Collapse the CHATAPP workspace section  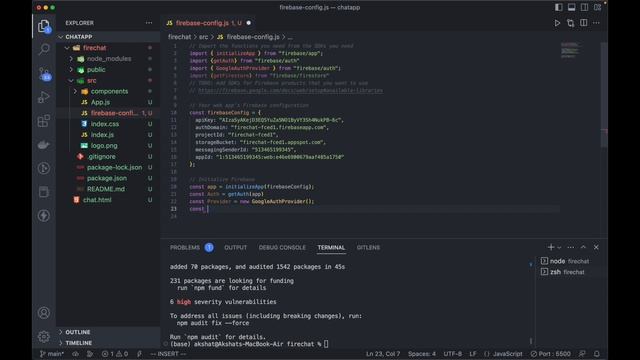pyautogui.click(x=109, y=37)
